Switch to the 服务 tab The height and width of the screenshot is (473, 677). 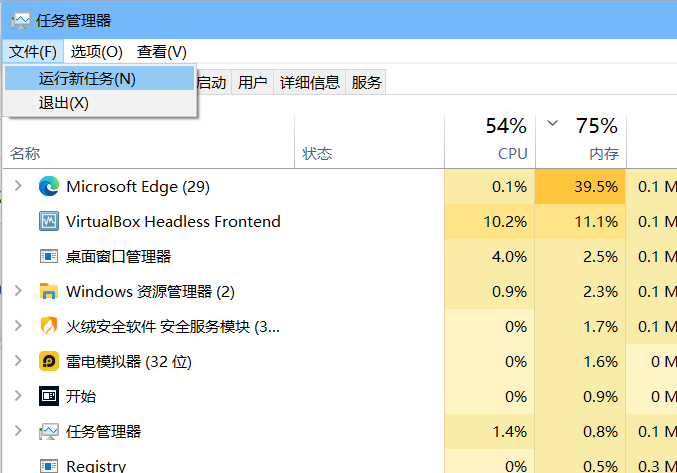pyautogui.click(x=367, y=82)
